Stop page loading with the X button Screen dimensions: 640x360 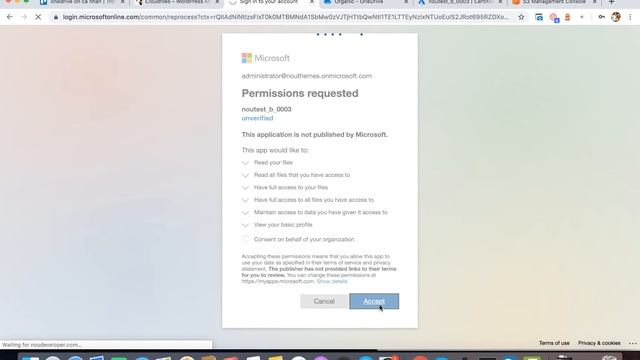38,17
